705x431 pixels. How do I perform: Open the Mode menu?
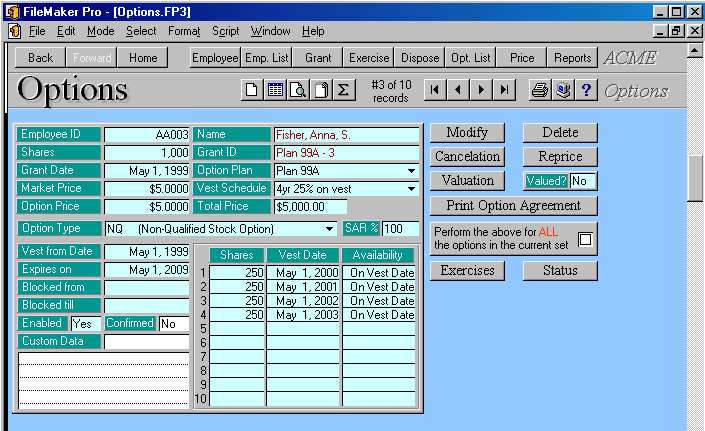(x=101, y=31)
